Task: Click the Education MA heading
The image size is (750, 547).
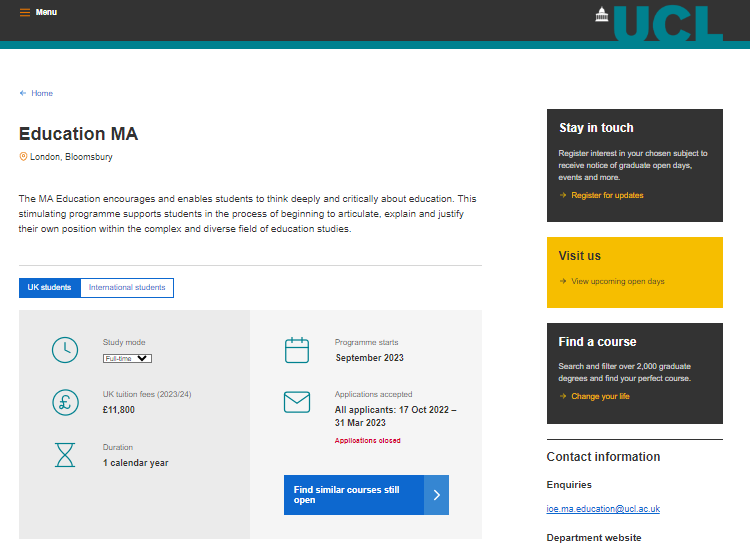Action: tap(78, 134)
